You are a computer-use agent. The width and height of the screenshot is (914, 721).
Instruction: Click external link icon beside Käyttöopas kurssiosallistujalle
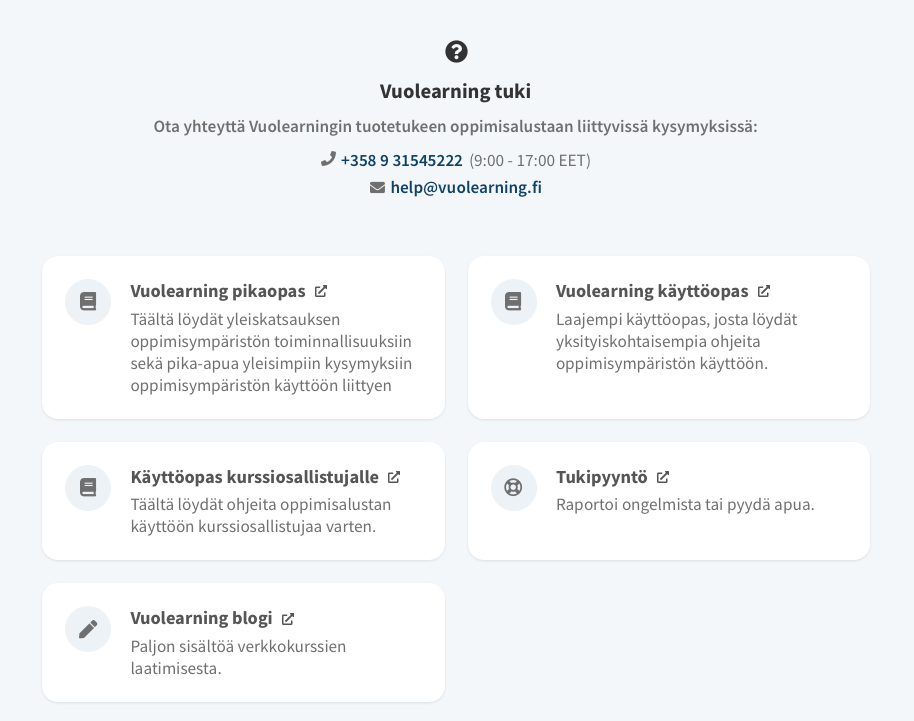[x=394, y=477]
